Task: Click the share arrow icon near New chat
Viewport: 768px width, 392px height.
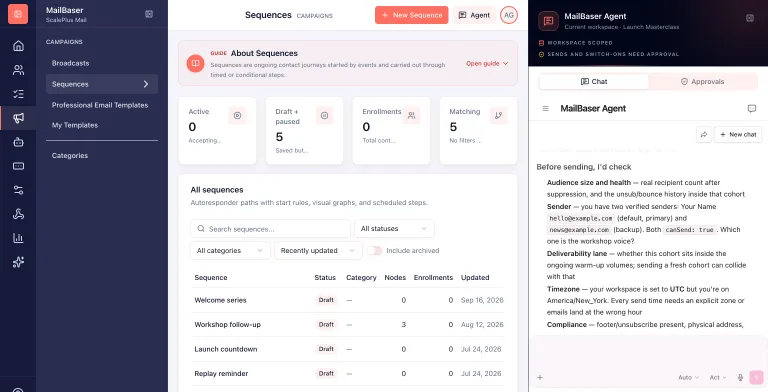Action: 704,134
